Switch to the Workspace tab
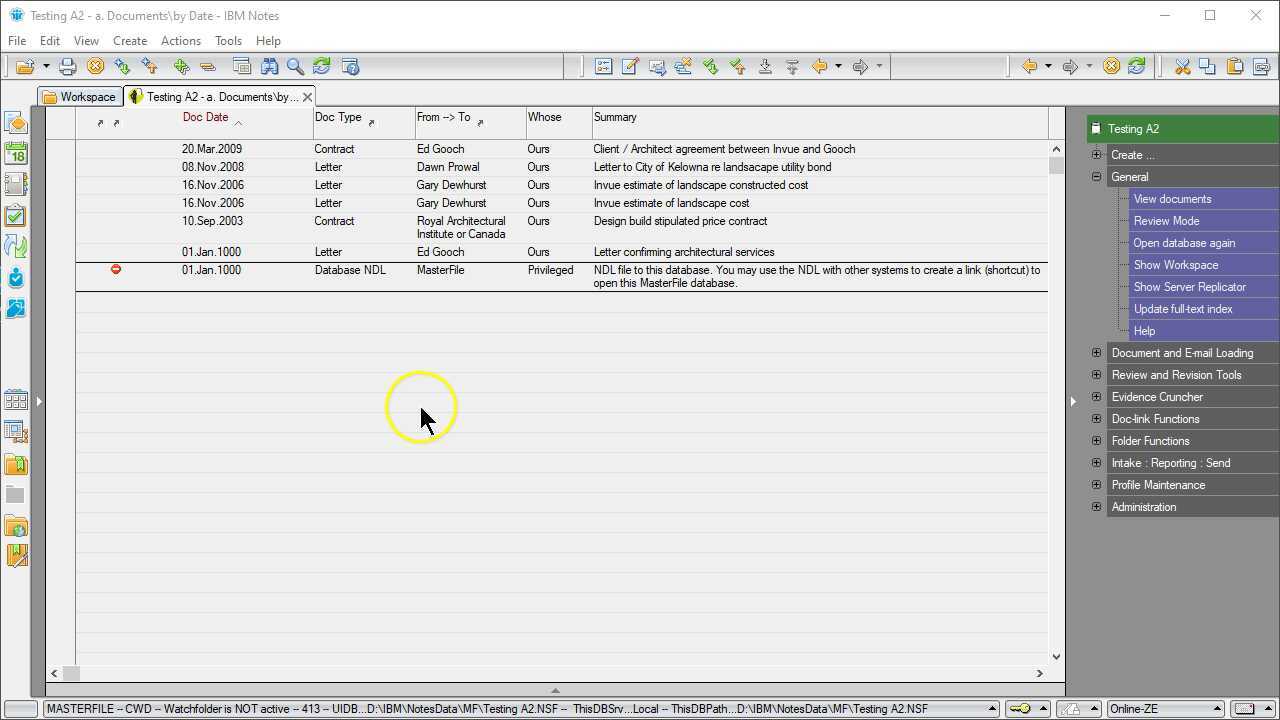Viewport: 1280px width, 720px height. point(80,97)
